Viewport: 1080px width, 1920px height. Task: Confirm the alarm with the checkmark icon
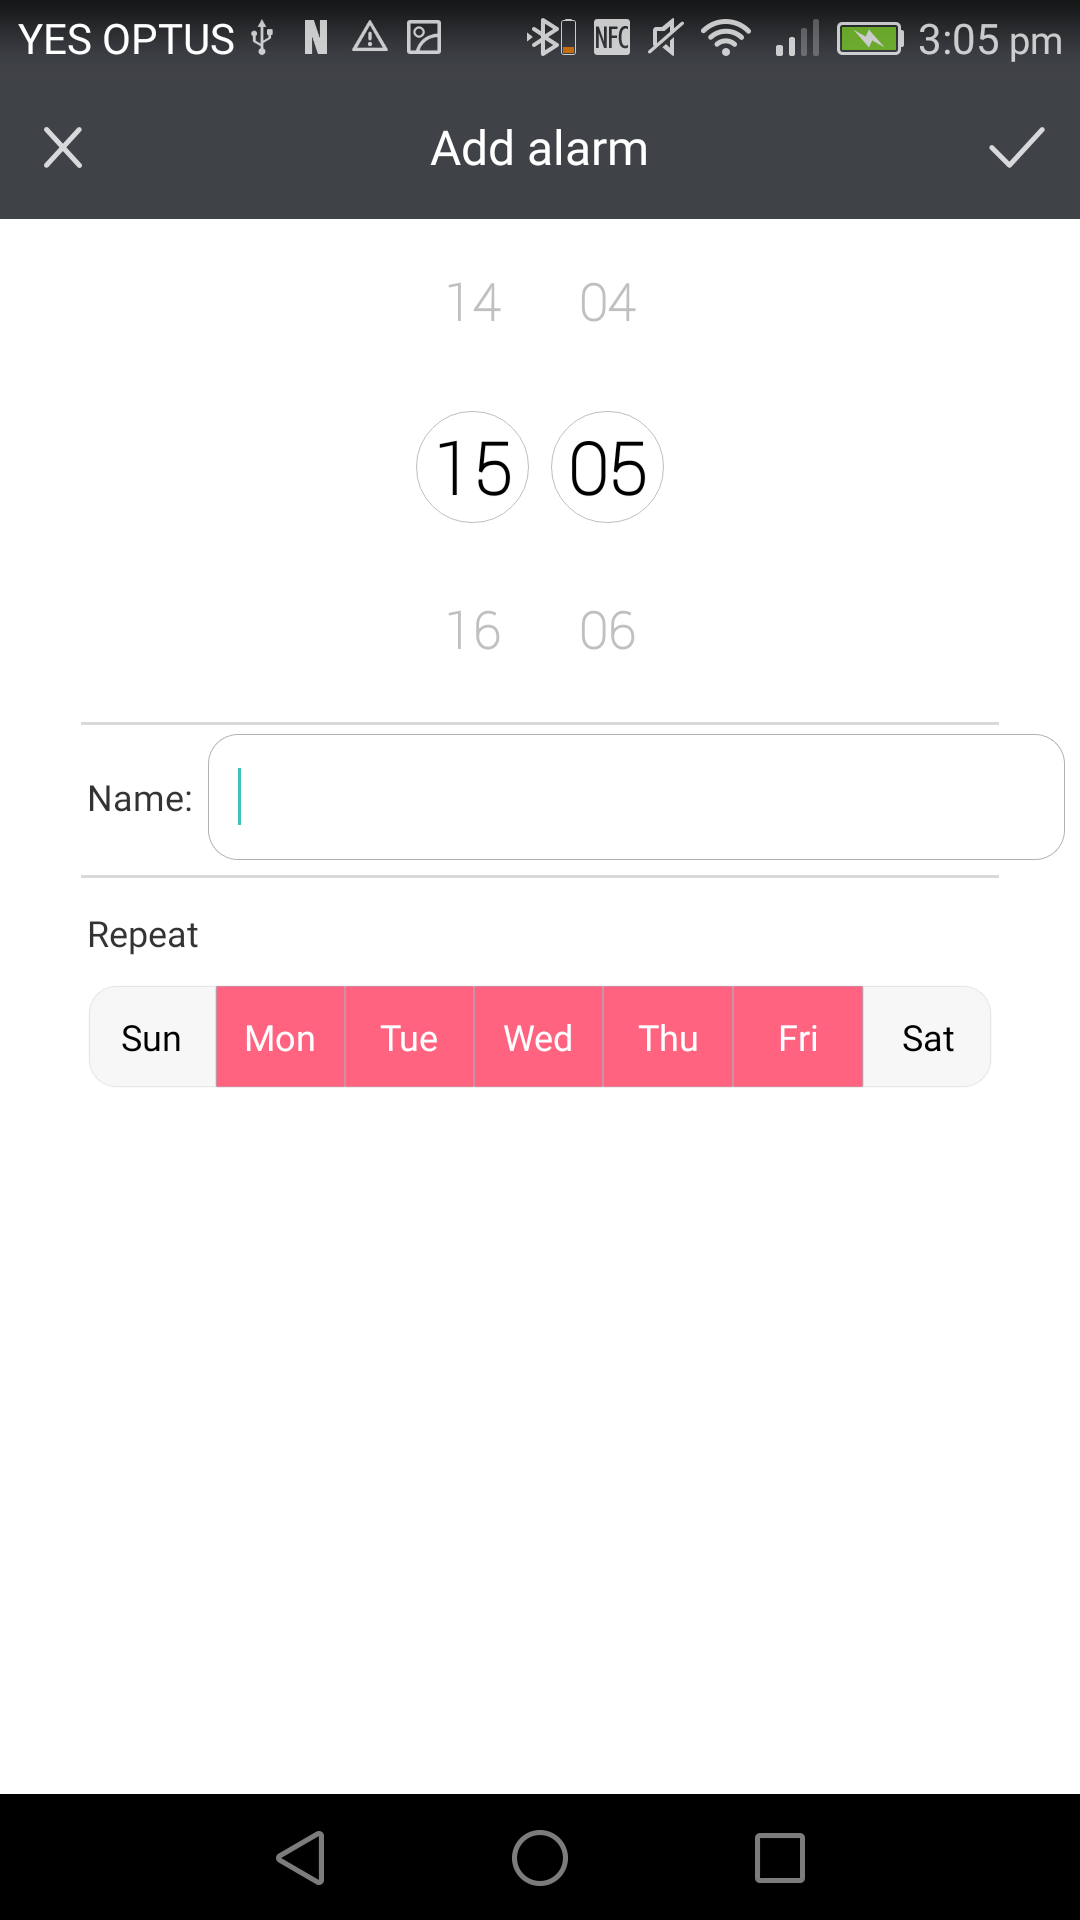[1016, 148]
